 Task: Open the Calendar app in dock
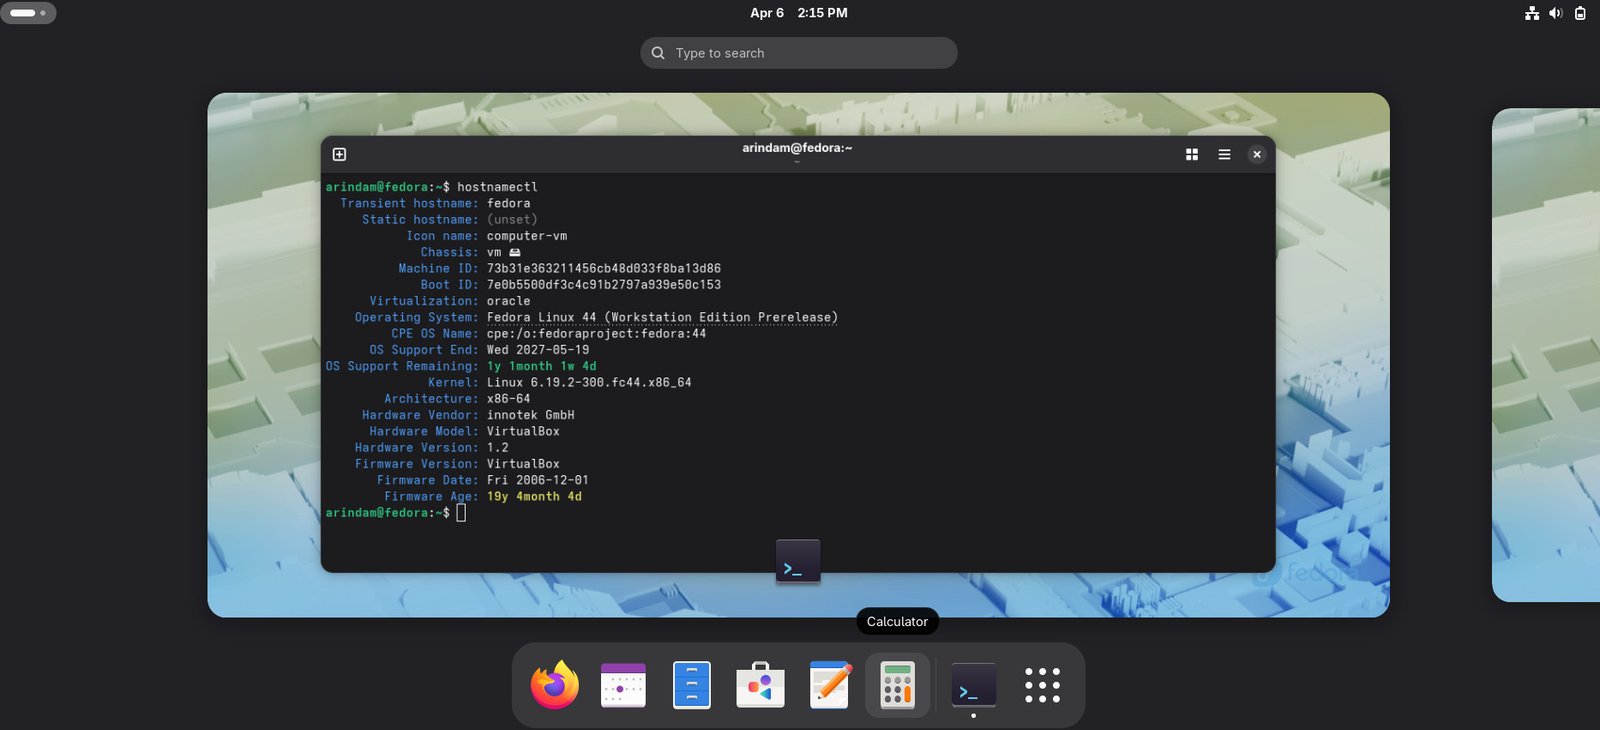tap(623, 686)
